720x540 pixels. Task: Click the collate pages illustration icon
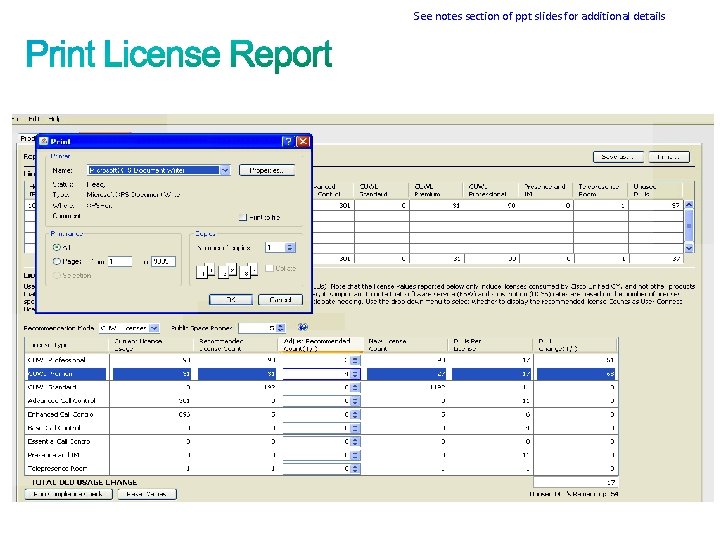click(x=227, y=270)
